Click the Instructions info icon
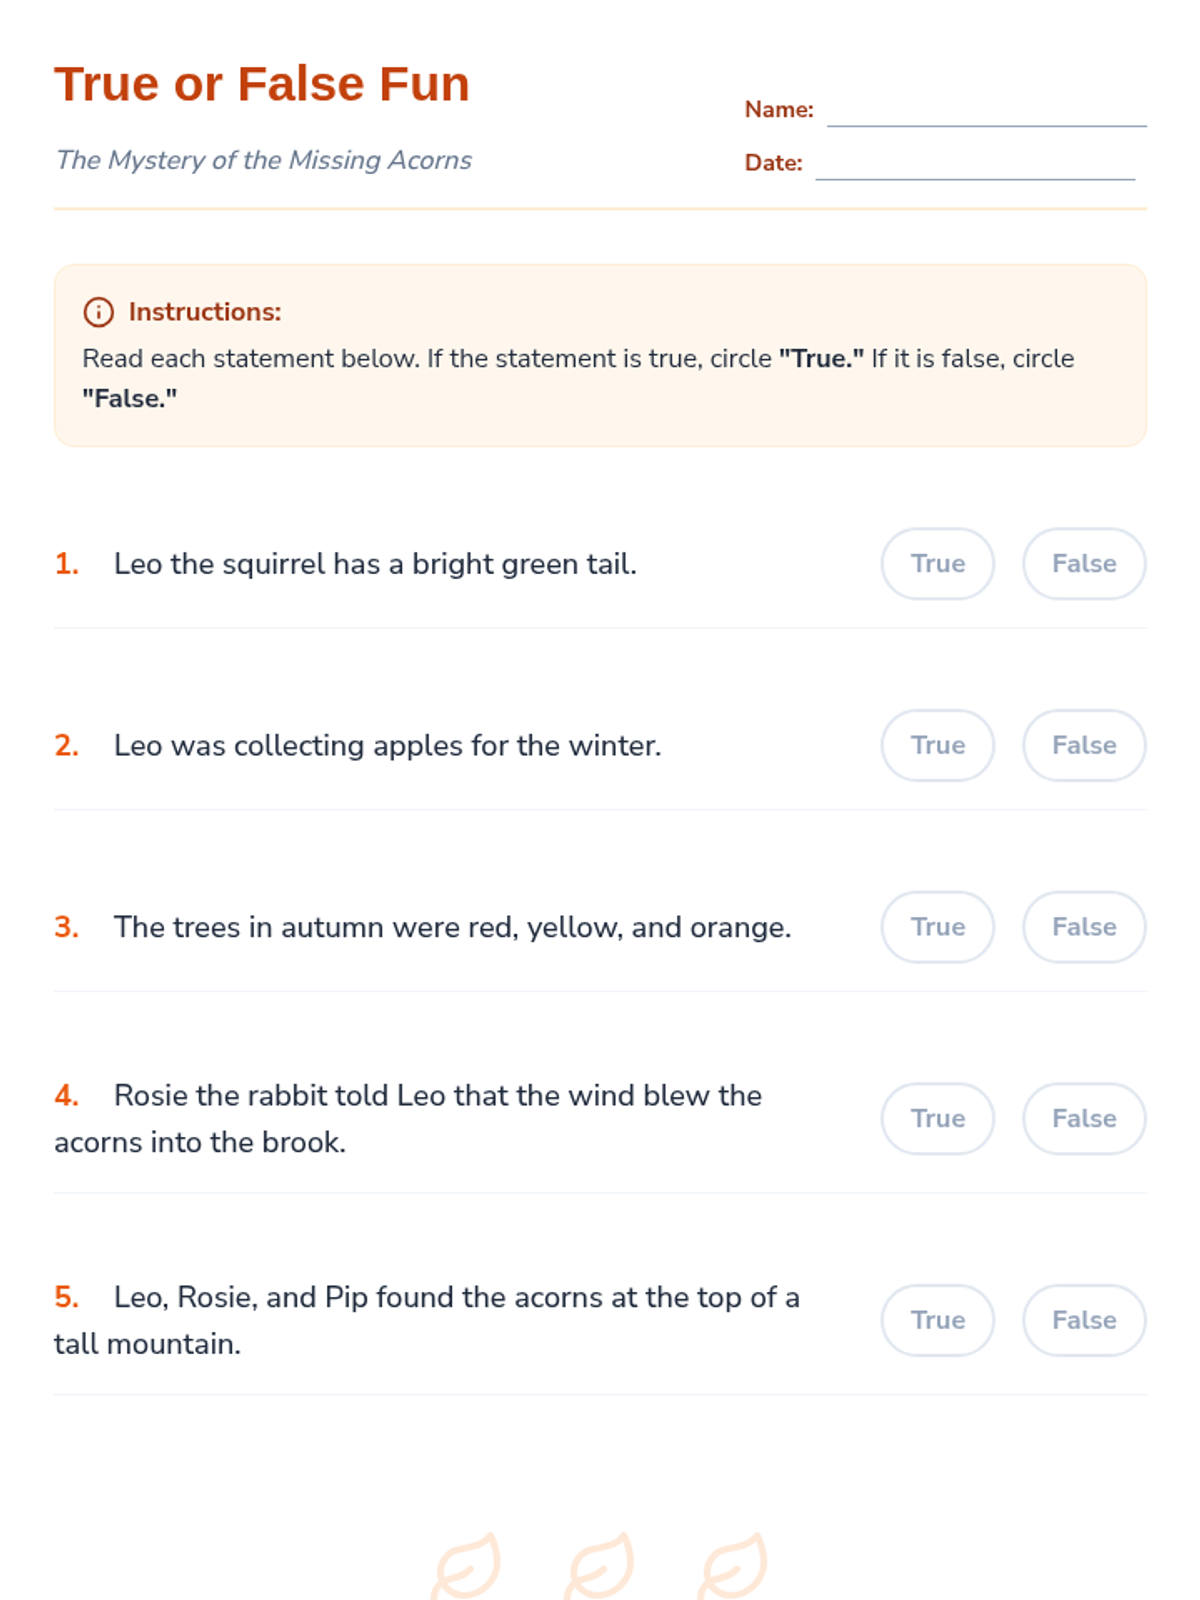 coord(98,312)
